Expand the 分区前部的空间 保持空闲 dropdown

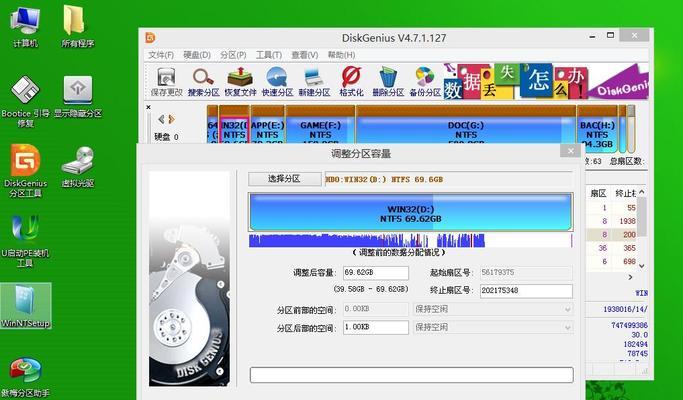pos(567,309)
